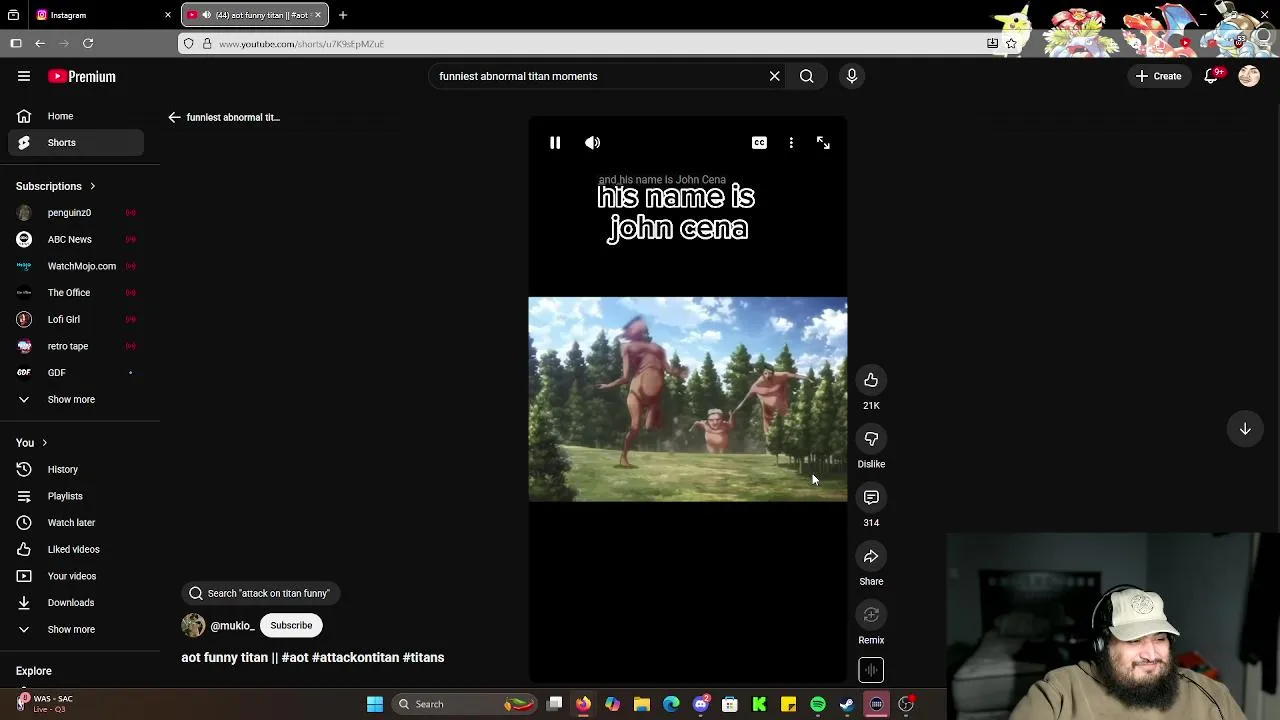Viewport: 1280px width, 720px height.
Task: Open WatchMojo.com subscription channel
Action: point(76,266)
